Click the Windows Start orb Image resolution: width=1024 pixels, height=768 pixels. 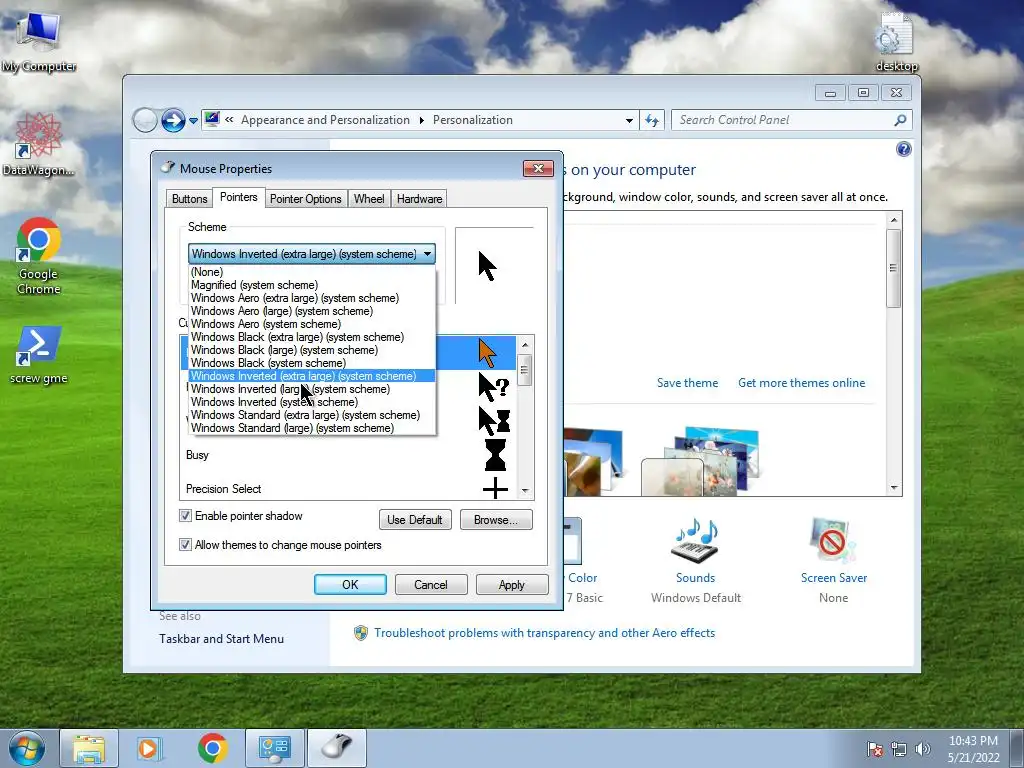click(27, 748)
